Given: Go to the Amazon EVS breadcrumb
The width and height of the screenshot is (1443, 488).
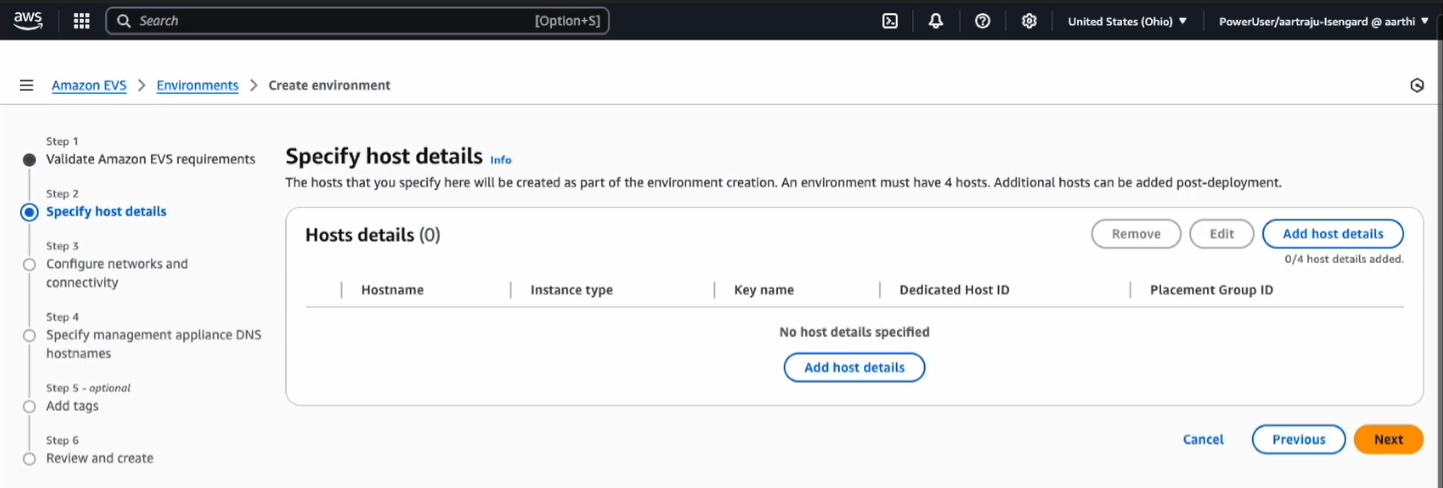Looking at the screenshot, I should (x=89, y=86).
